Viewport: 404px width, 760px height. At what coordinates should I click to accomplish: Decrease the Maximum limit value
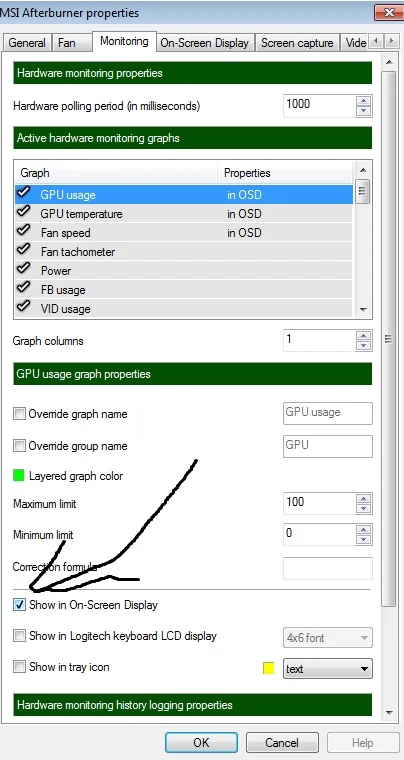coord(363,509)
